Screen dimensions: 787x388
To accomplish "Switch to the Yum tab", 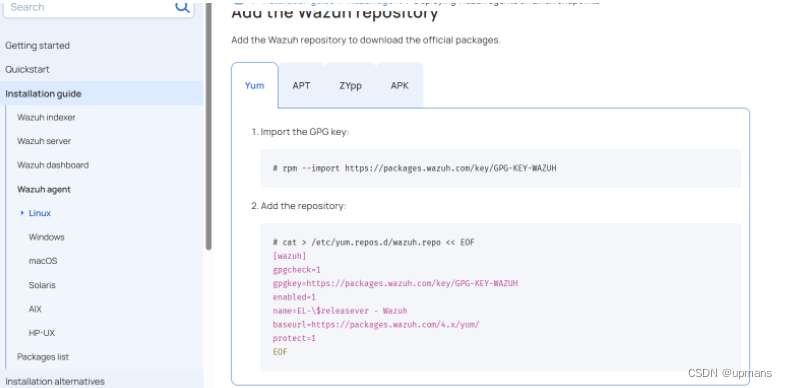I will point(254,85).
